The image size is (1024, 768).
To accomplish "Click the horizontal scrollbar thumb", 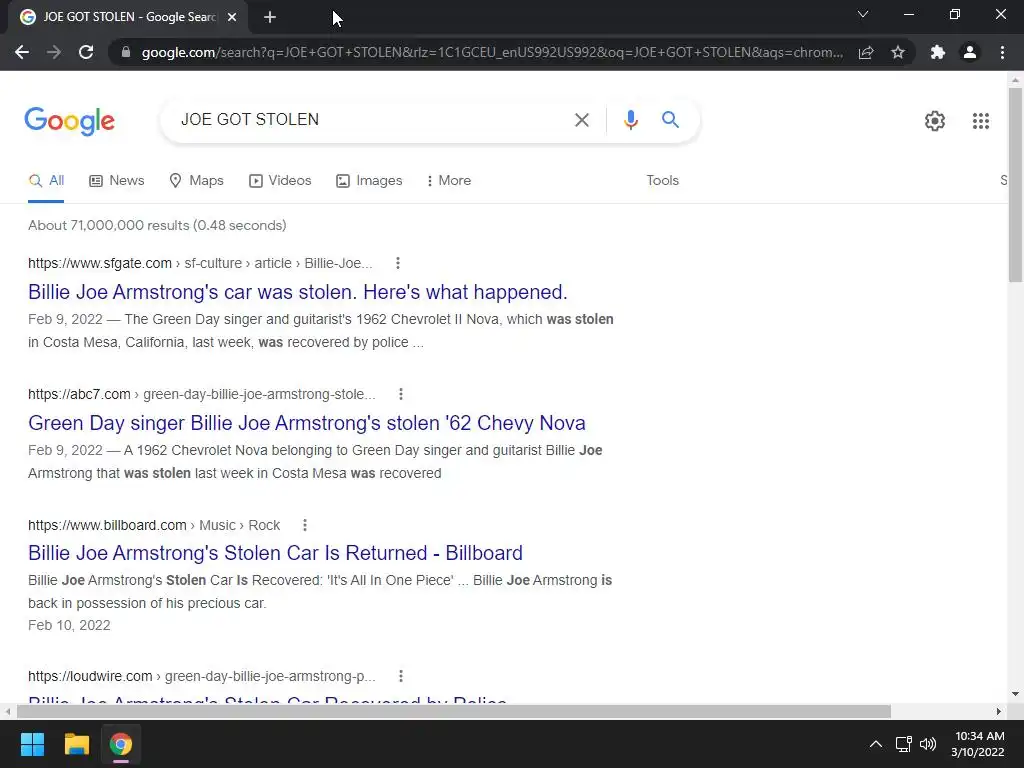I will 453,711.
